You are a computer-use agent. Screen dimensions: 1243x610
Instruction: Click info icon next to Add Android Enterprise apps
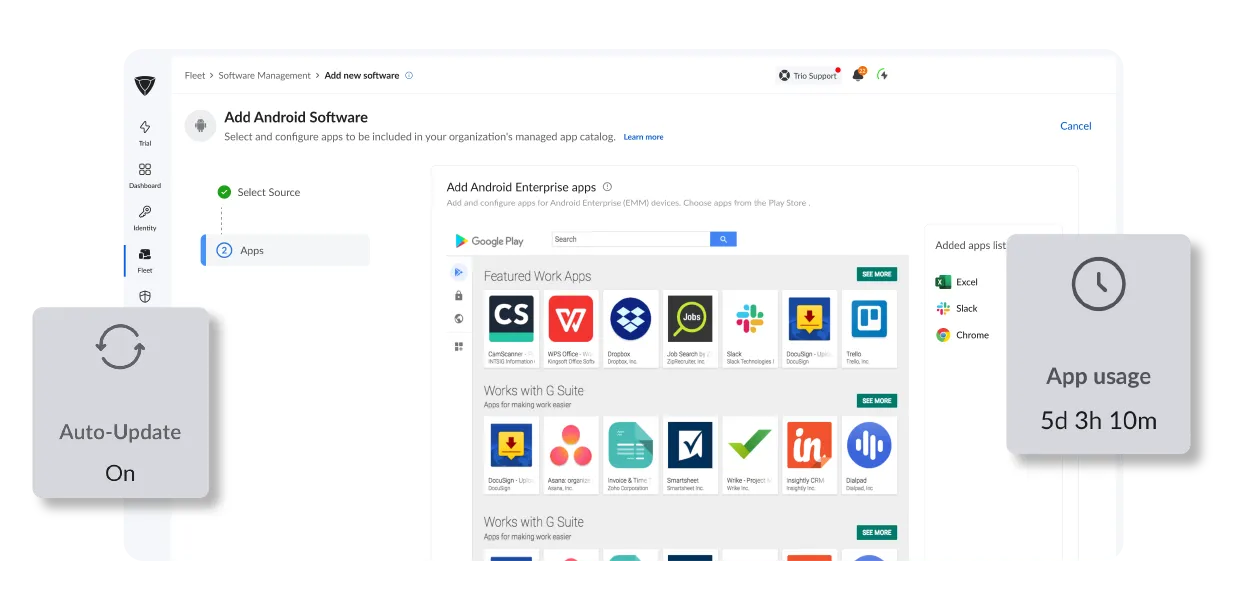click(607, 187)
